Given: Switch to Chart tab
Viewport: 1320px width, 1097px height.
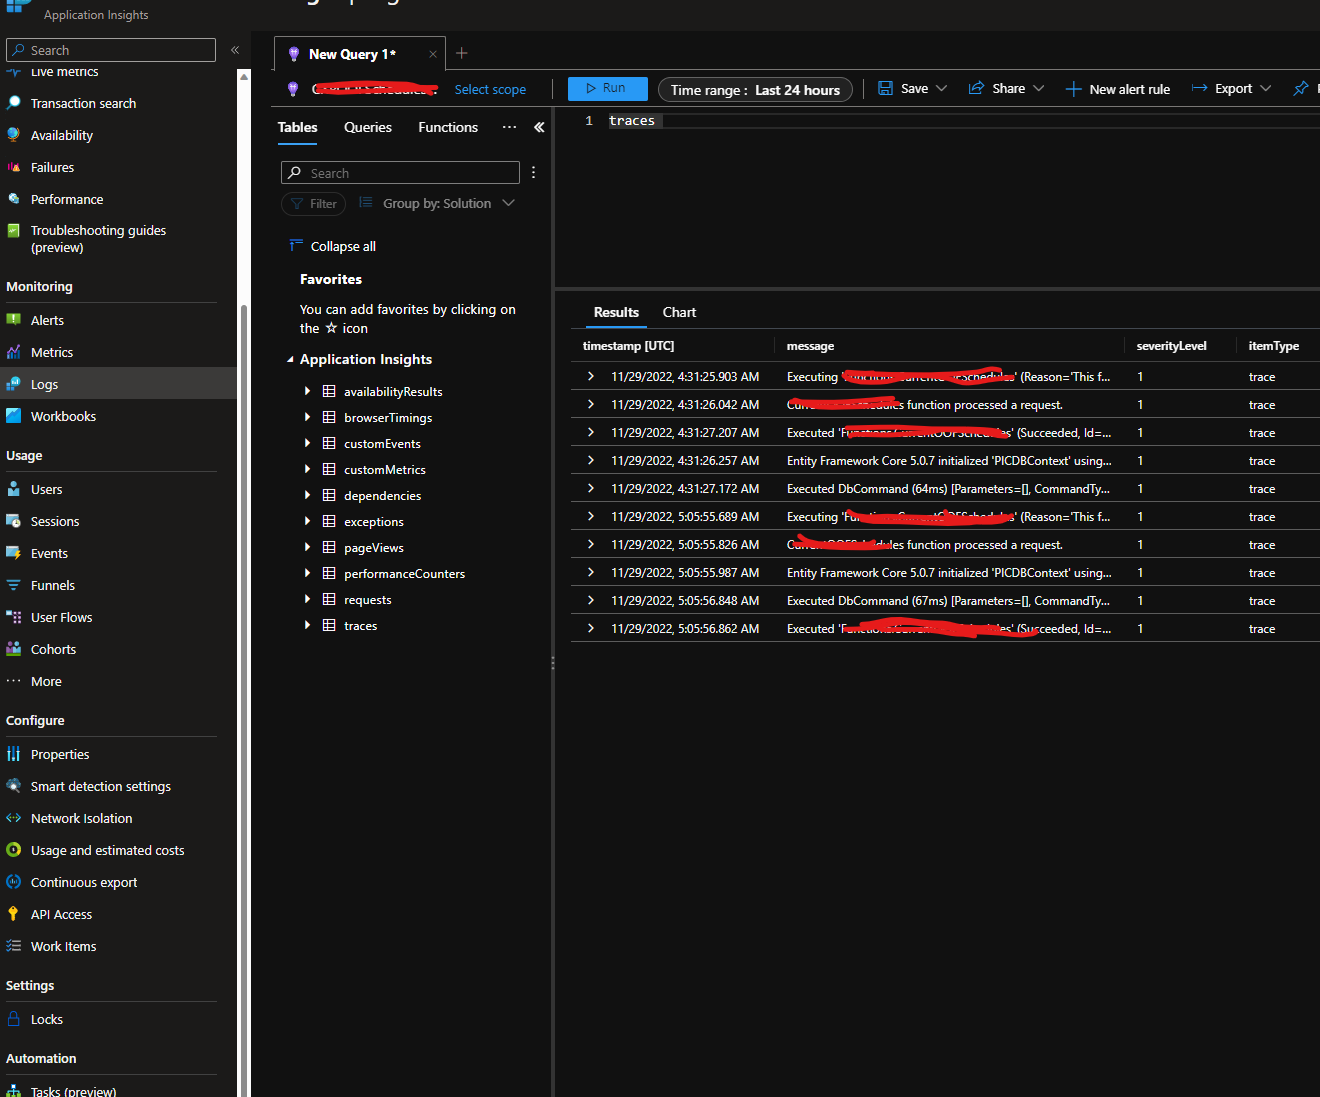Looking at the screenshot, I should [x=679, y=312].
